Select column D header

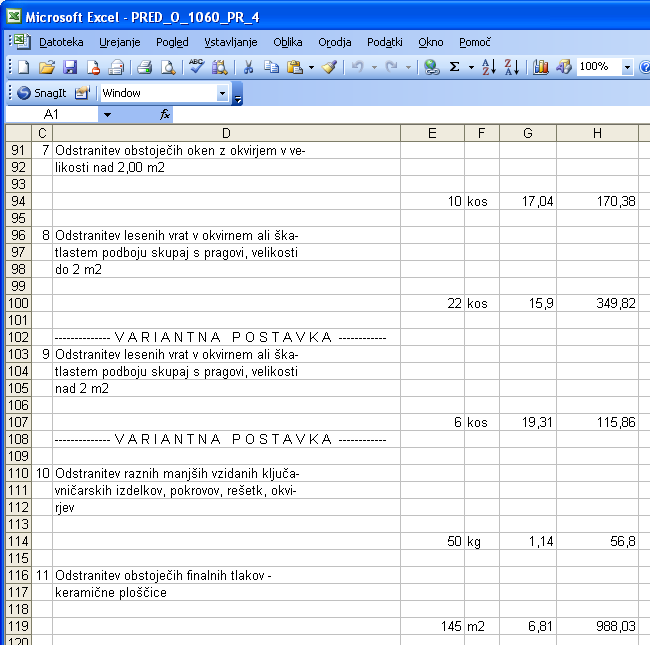pos(226,133)
